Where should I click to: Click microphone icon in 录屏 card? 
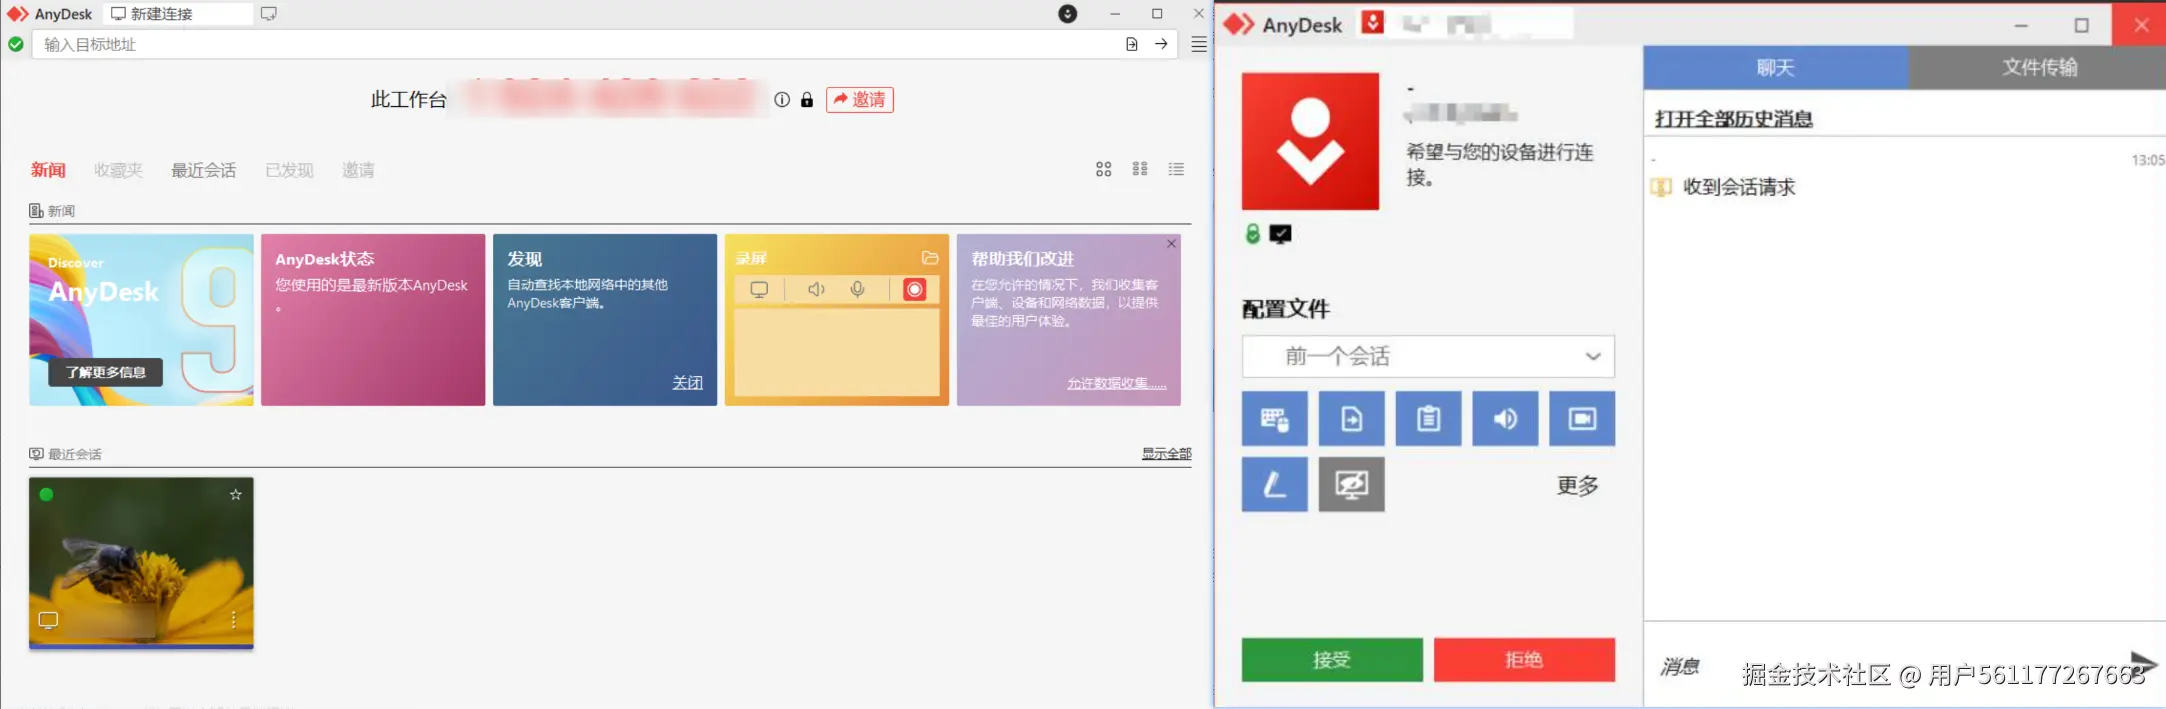858,290
